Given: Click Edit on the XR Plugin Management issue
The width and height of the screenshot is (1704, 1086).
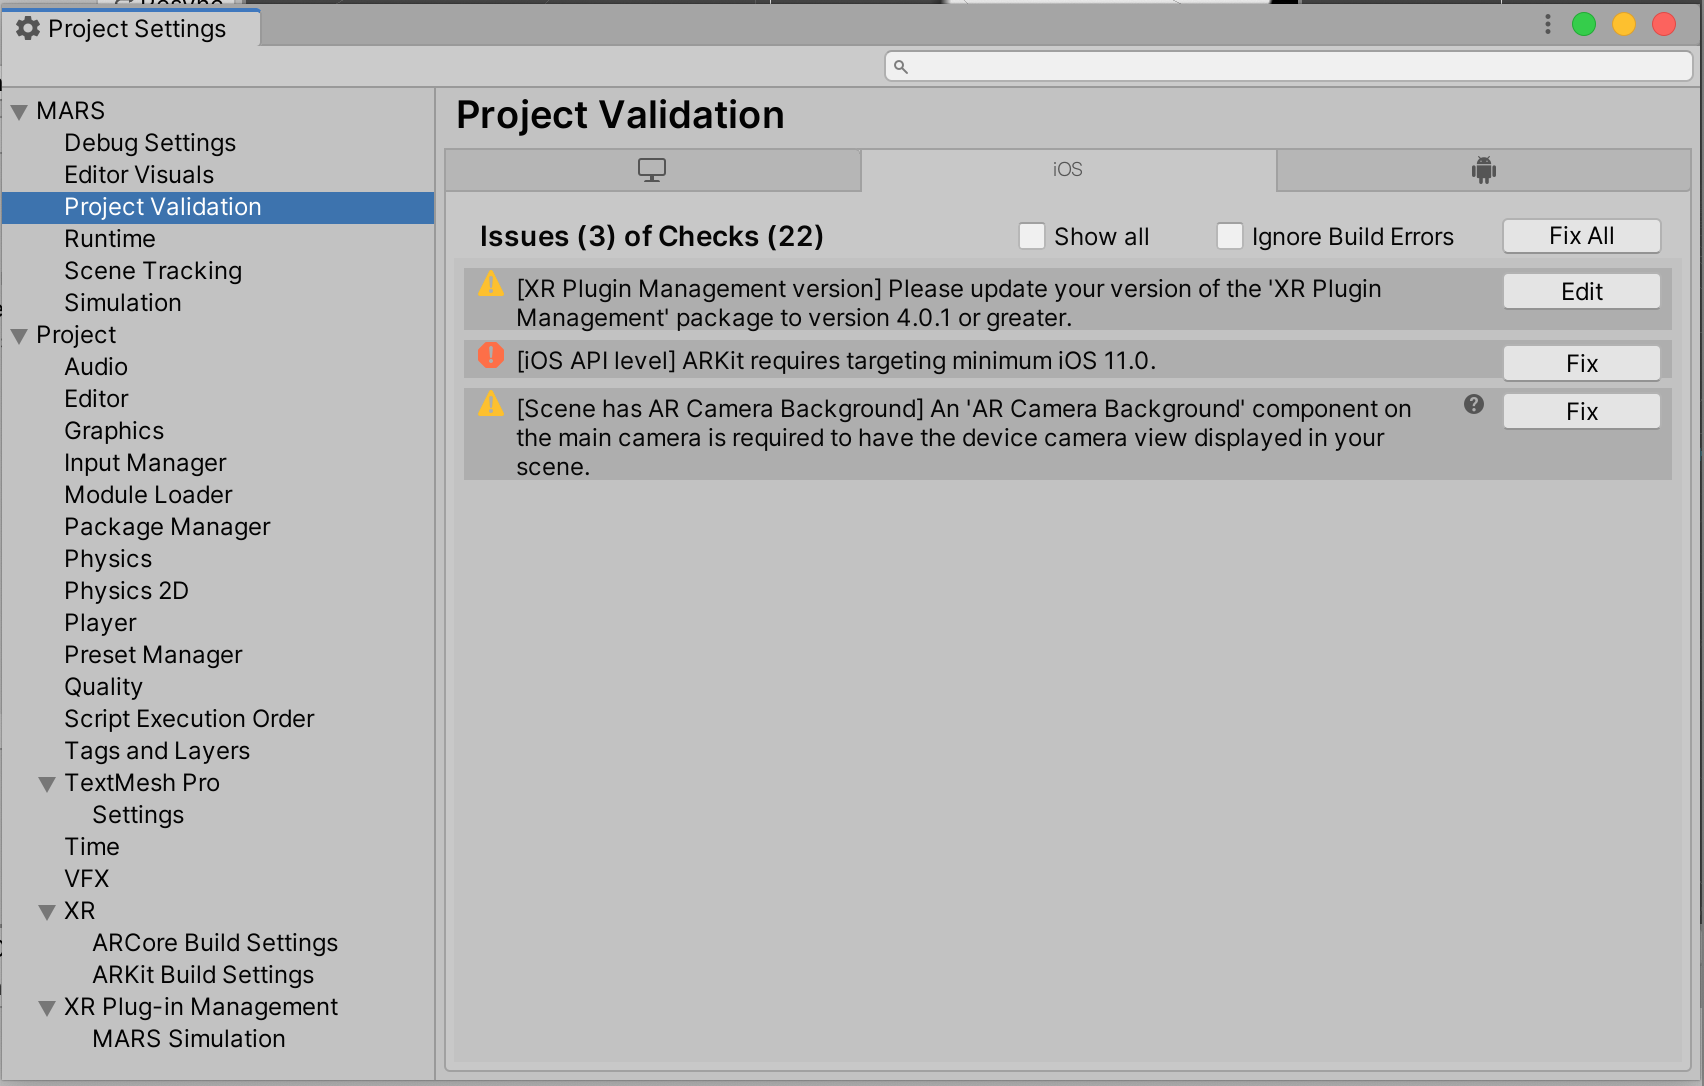Looking at the screenshot, I should coord(1580,291).
